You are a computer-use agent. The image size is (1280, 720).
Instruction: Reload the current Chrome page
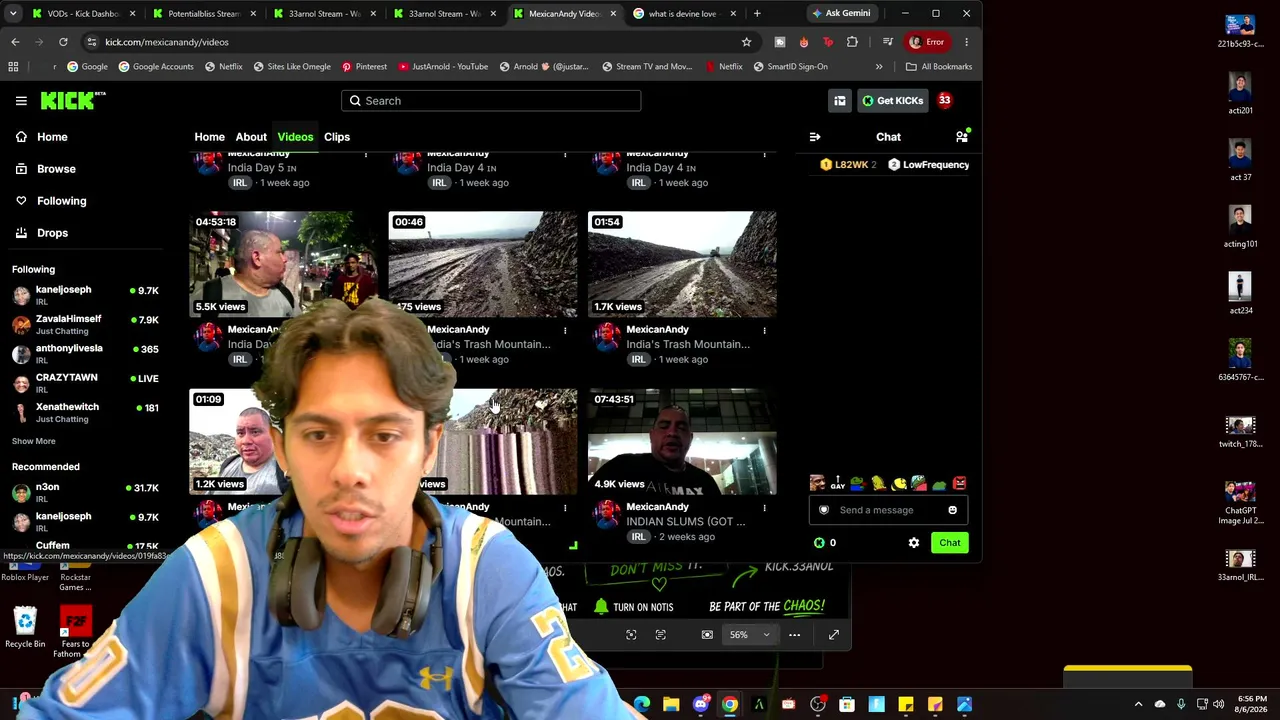point(63,42)
